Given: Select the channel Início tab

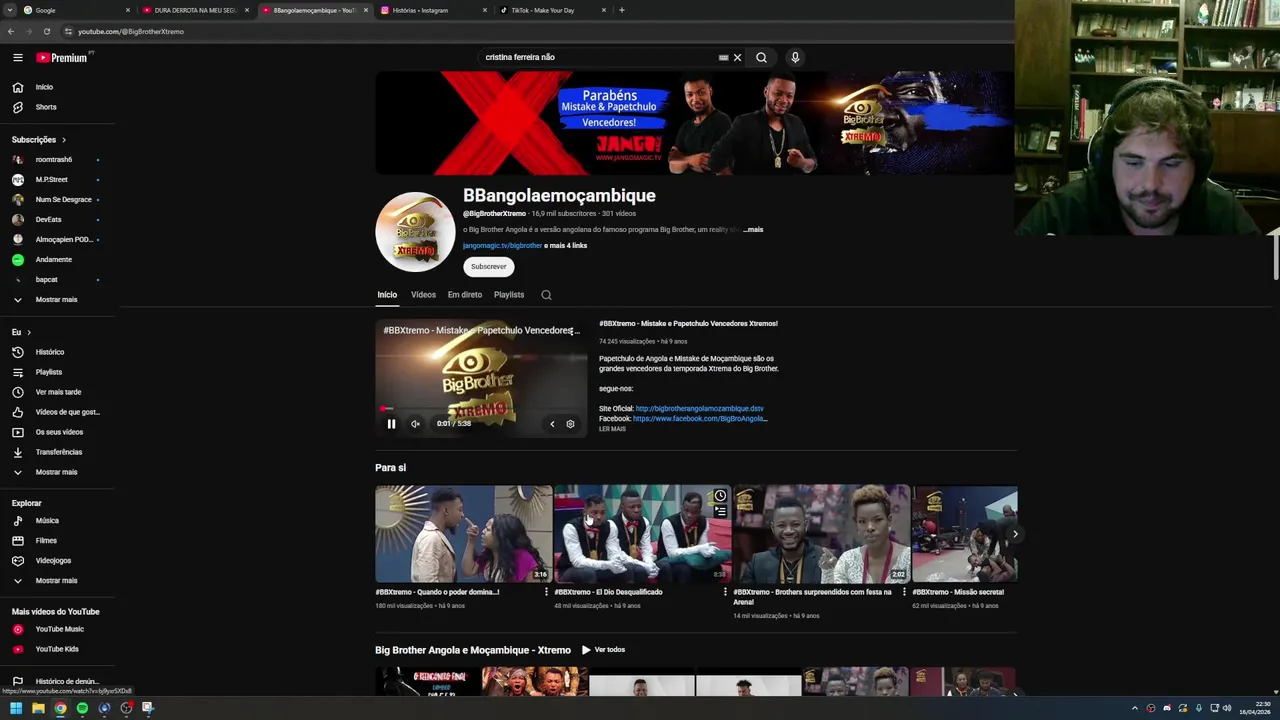Looking at the screenshot, I should [x=387, y=295].
